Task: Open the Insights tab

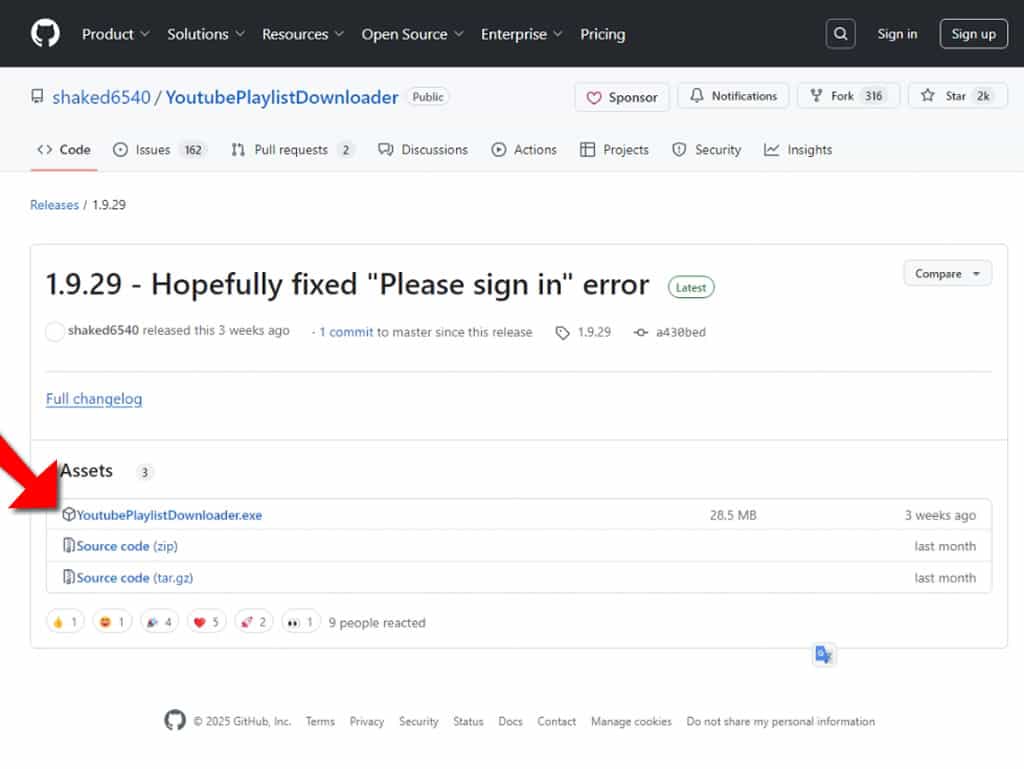Action: pyautogui.click(x=797, y=149)
